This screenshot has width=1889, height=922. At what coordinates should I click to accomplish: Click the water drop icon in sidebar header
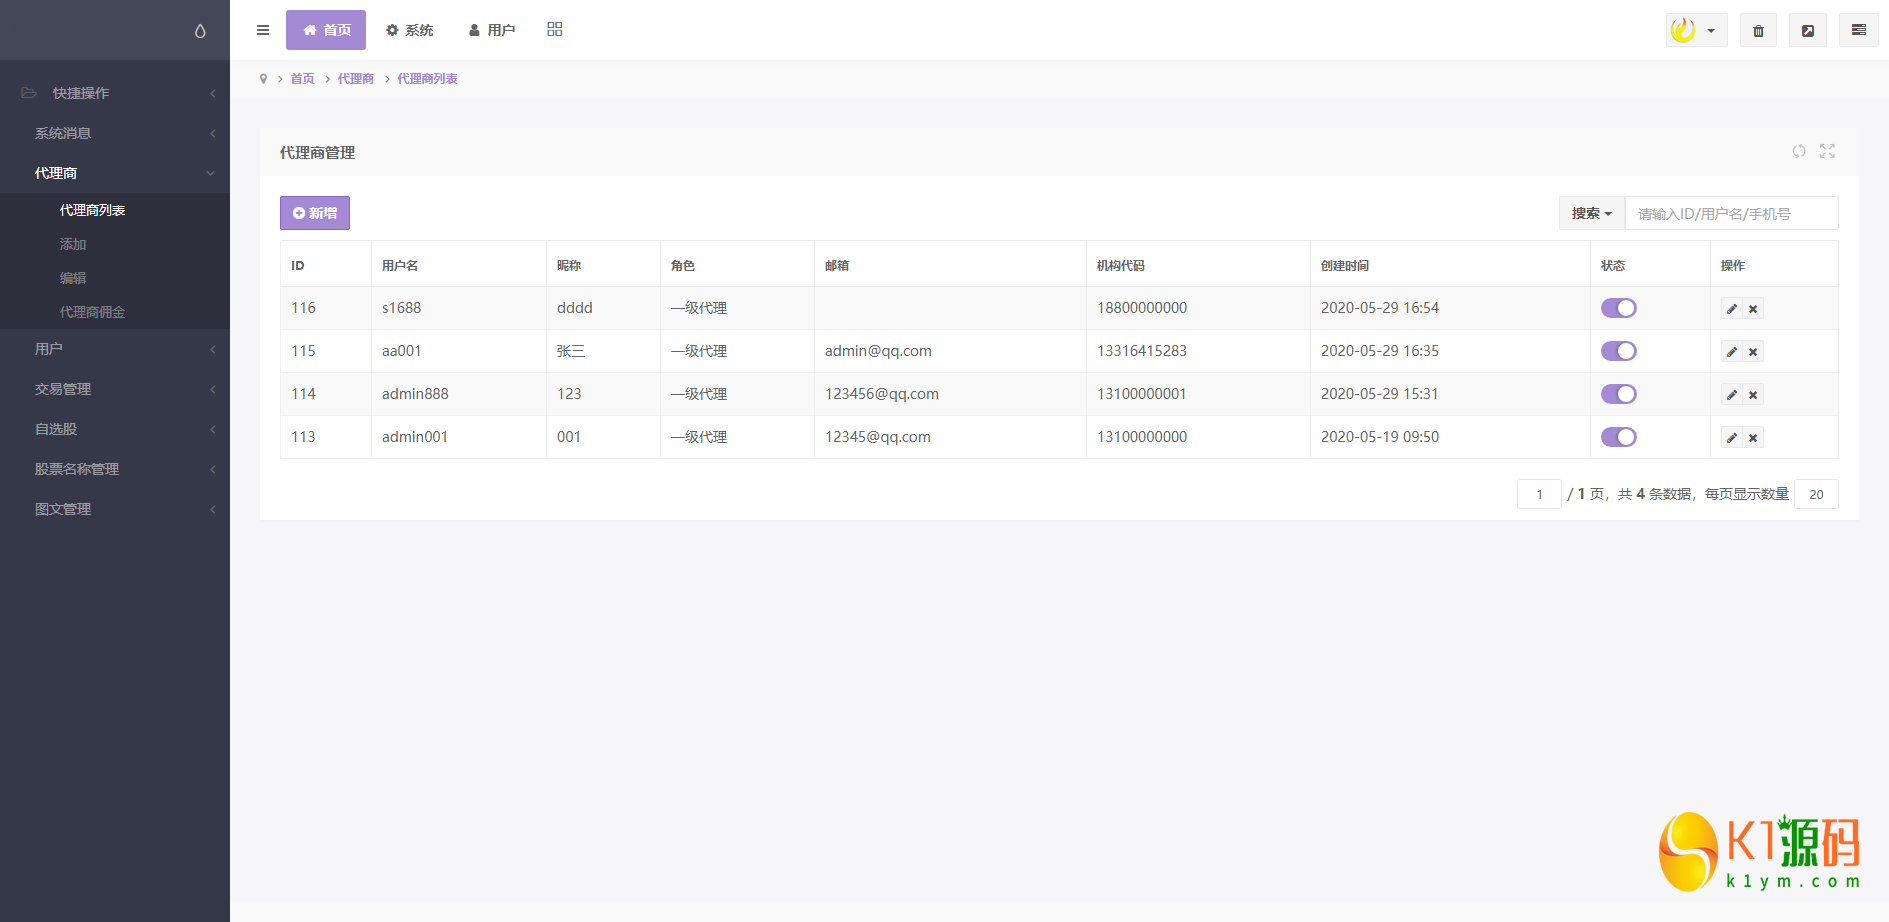tap(200, 31)
